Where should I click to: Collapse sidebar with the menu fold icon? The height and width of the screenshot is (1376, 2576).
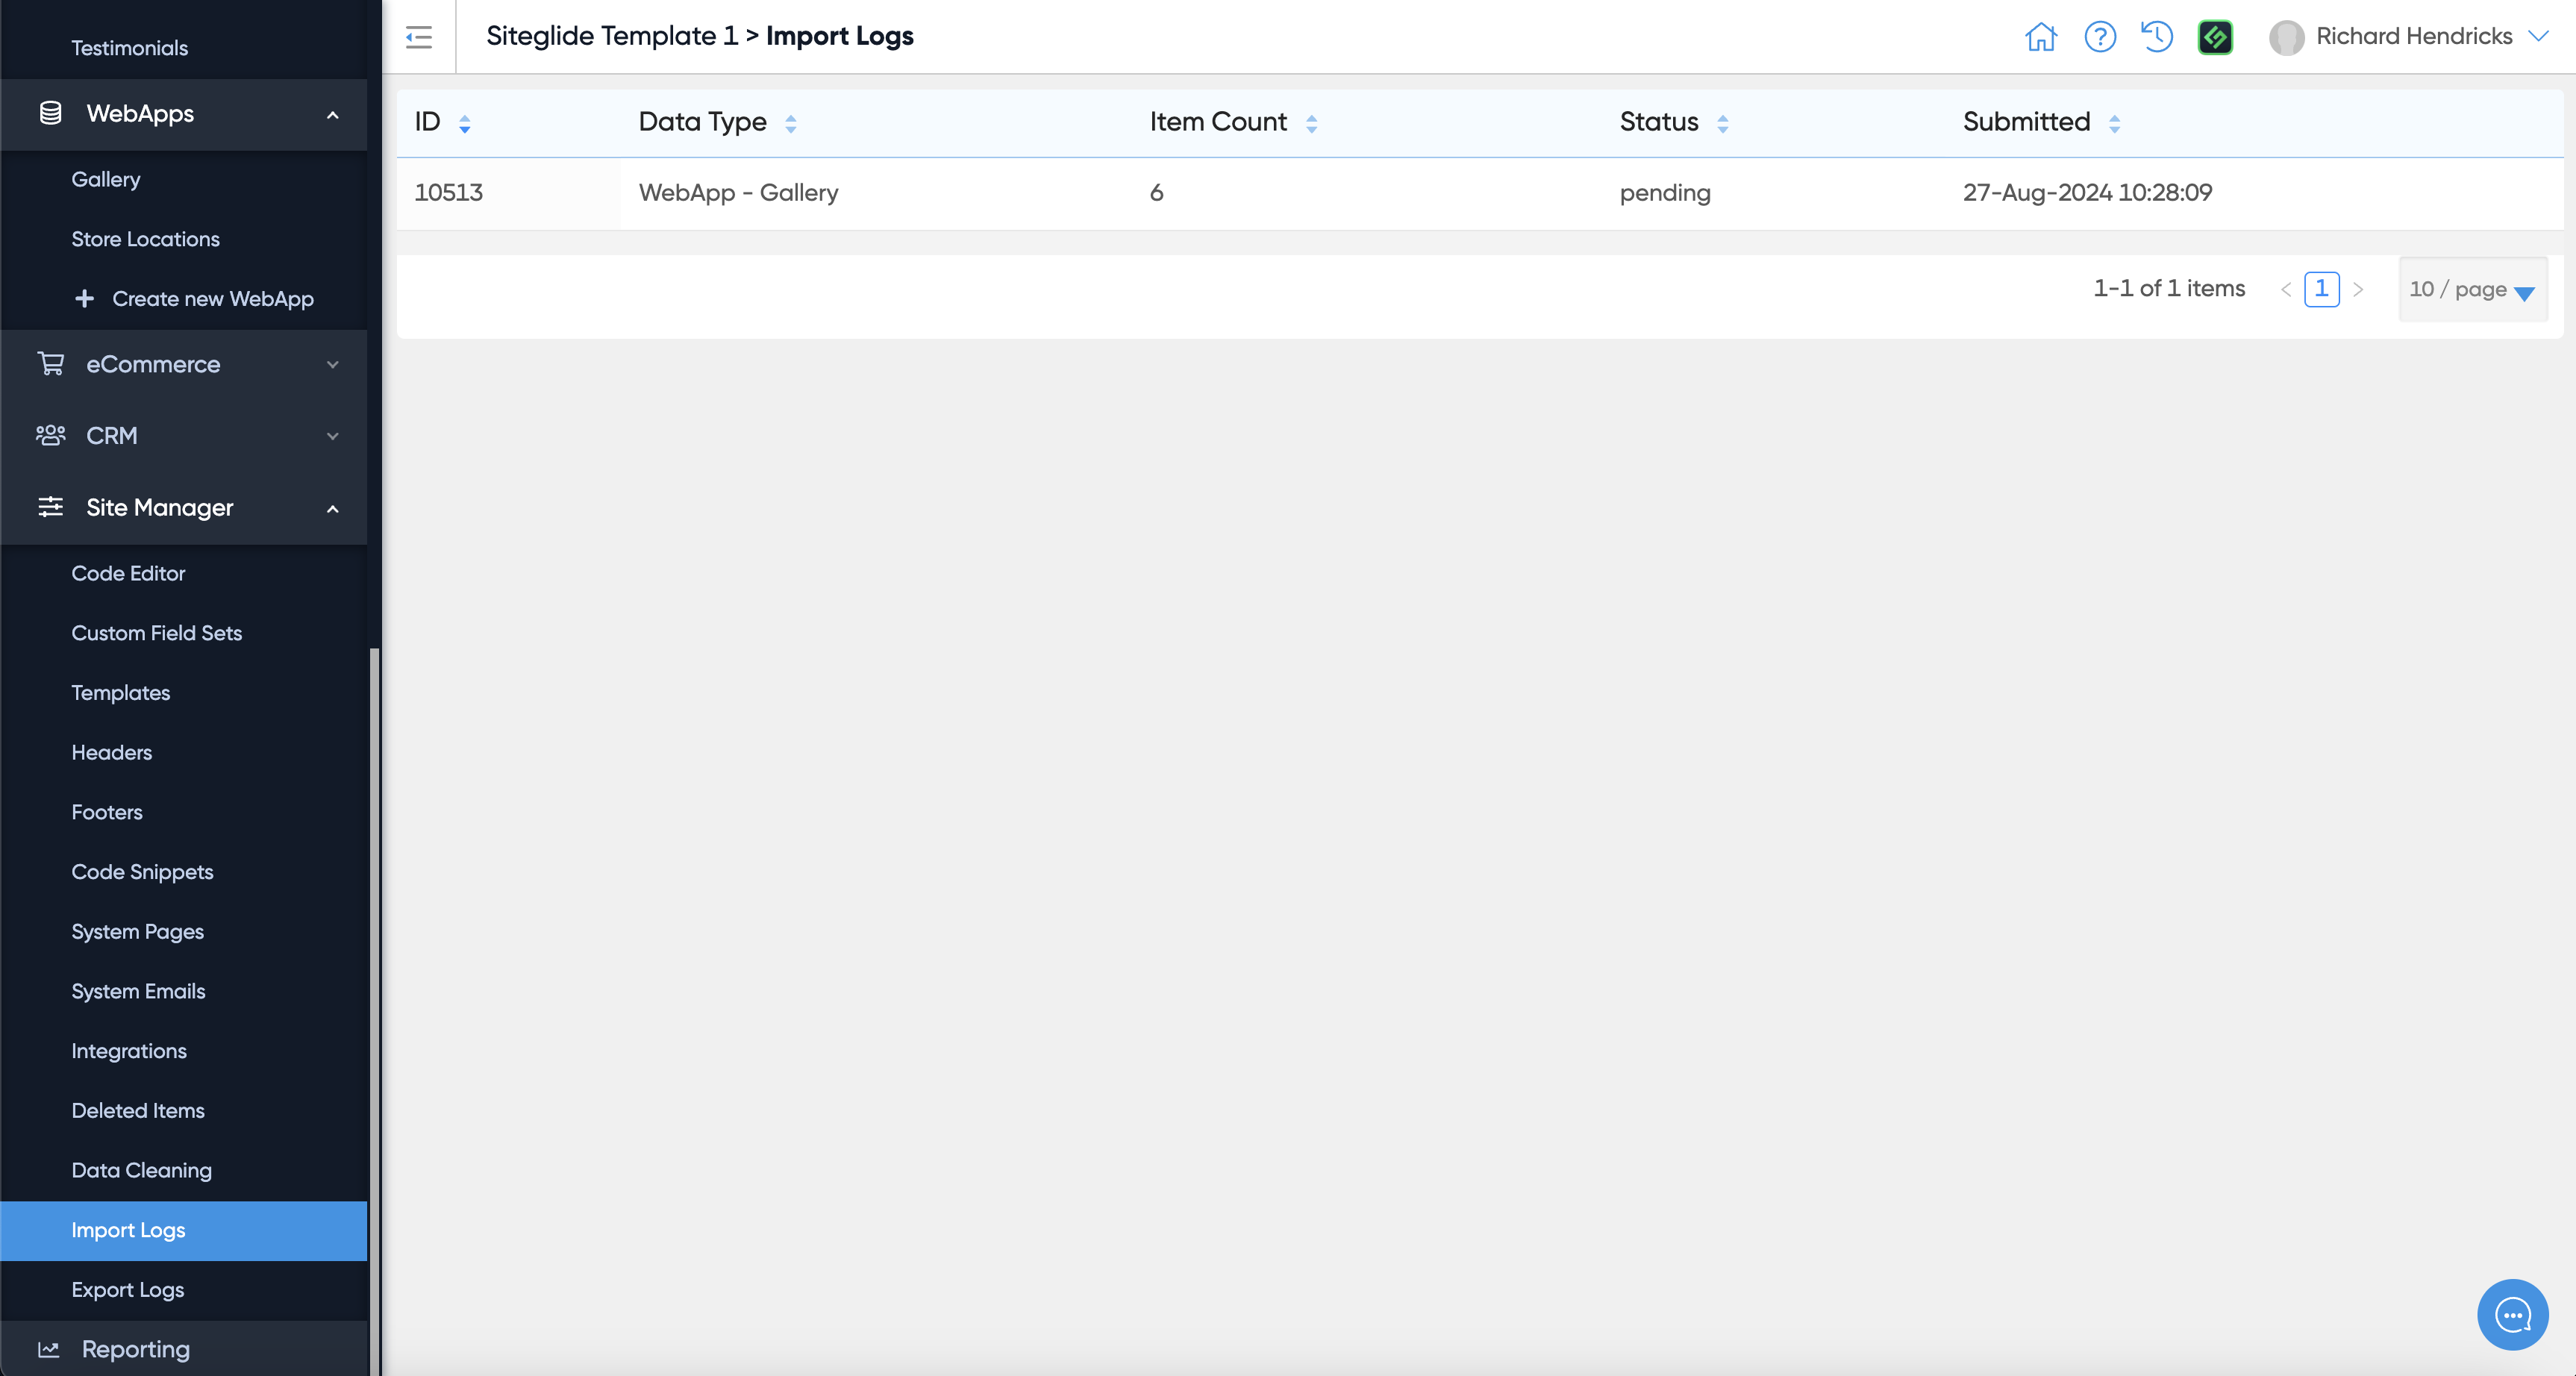point(419,37)
